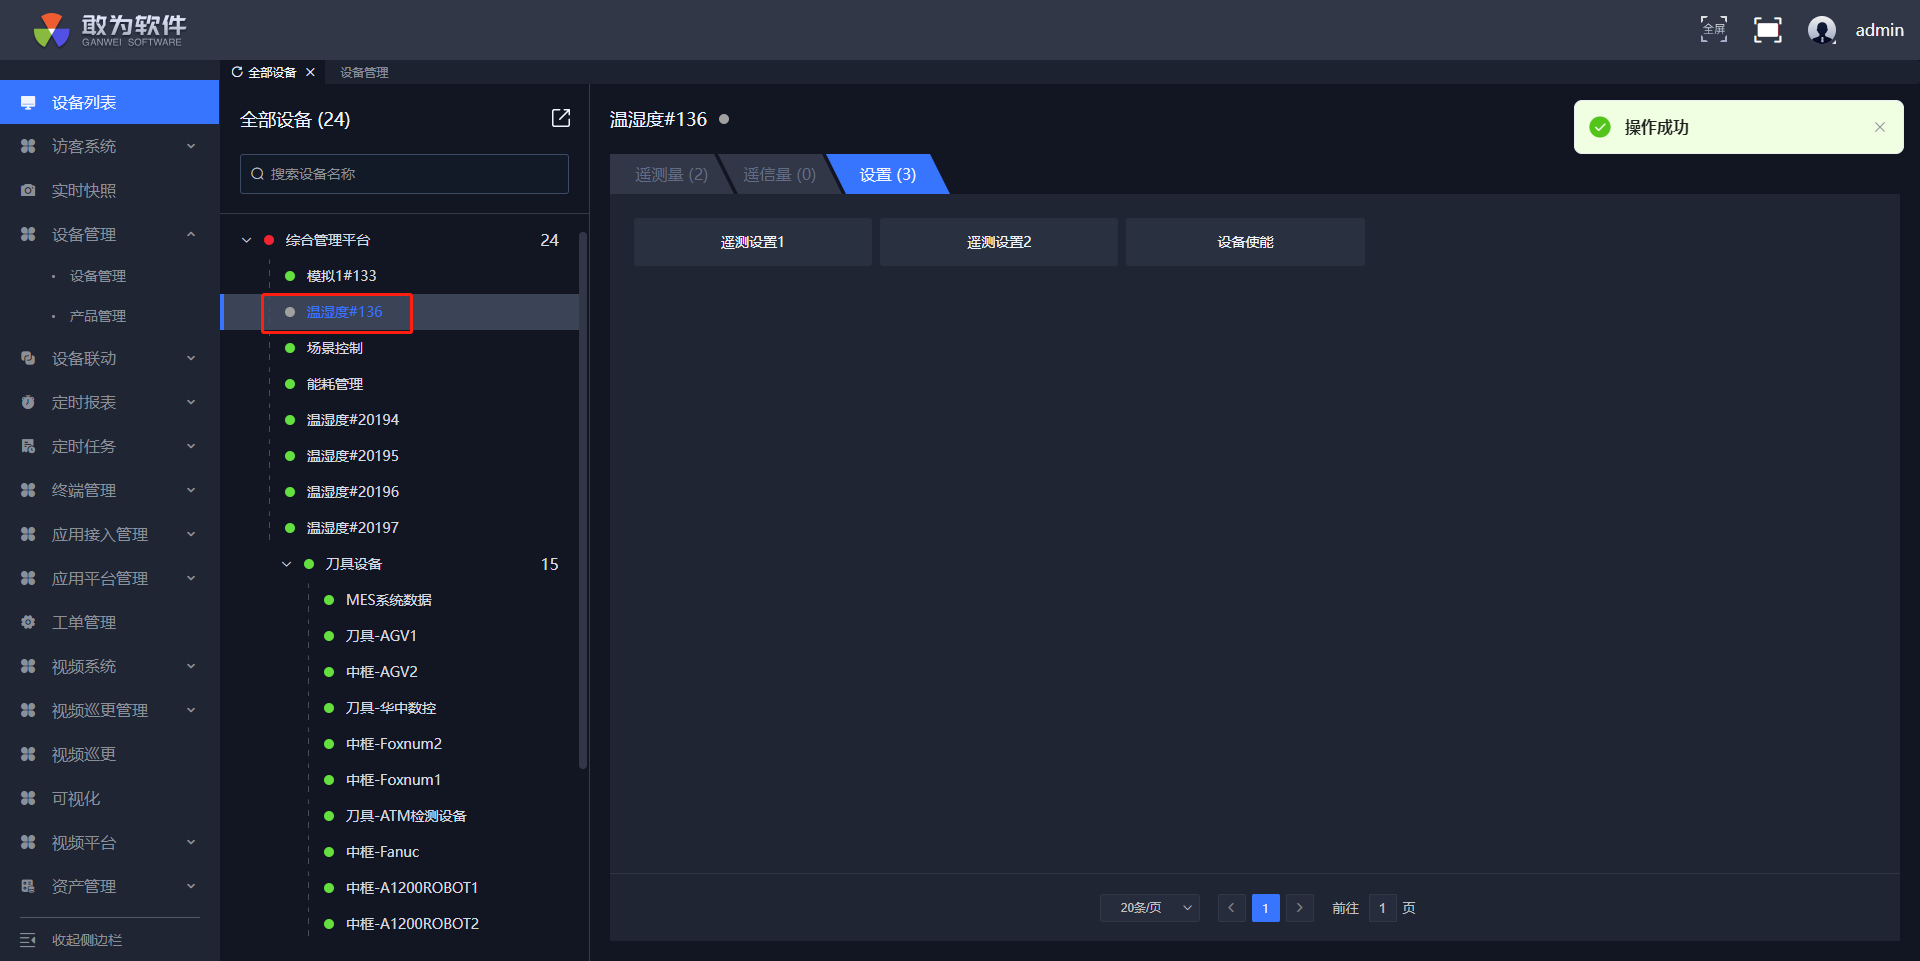Click the 遥测设置2 button
Screen dimensions: 1920x961
pyautogui.click(x=999, y=242)
